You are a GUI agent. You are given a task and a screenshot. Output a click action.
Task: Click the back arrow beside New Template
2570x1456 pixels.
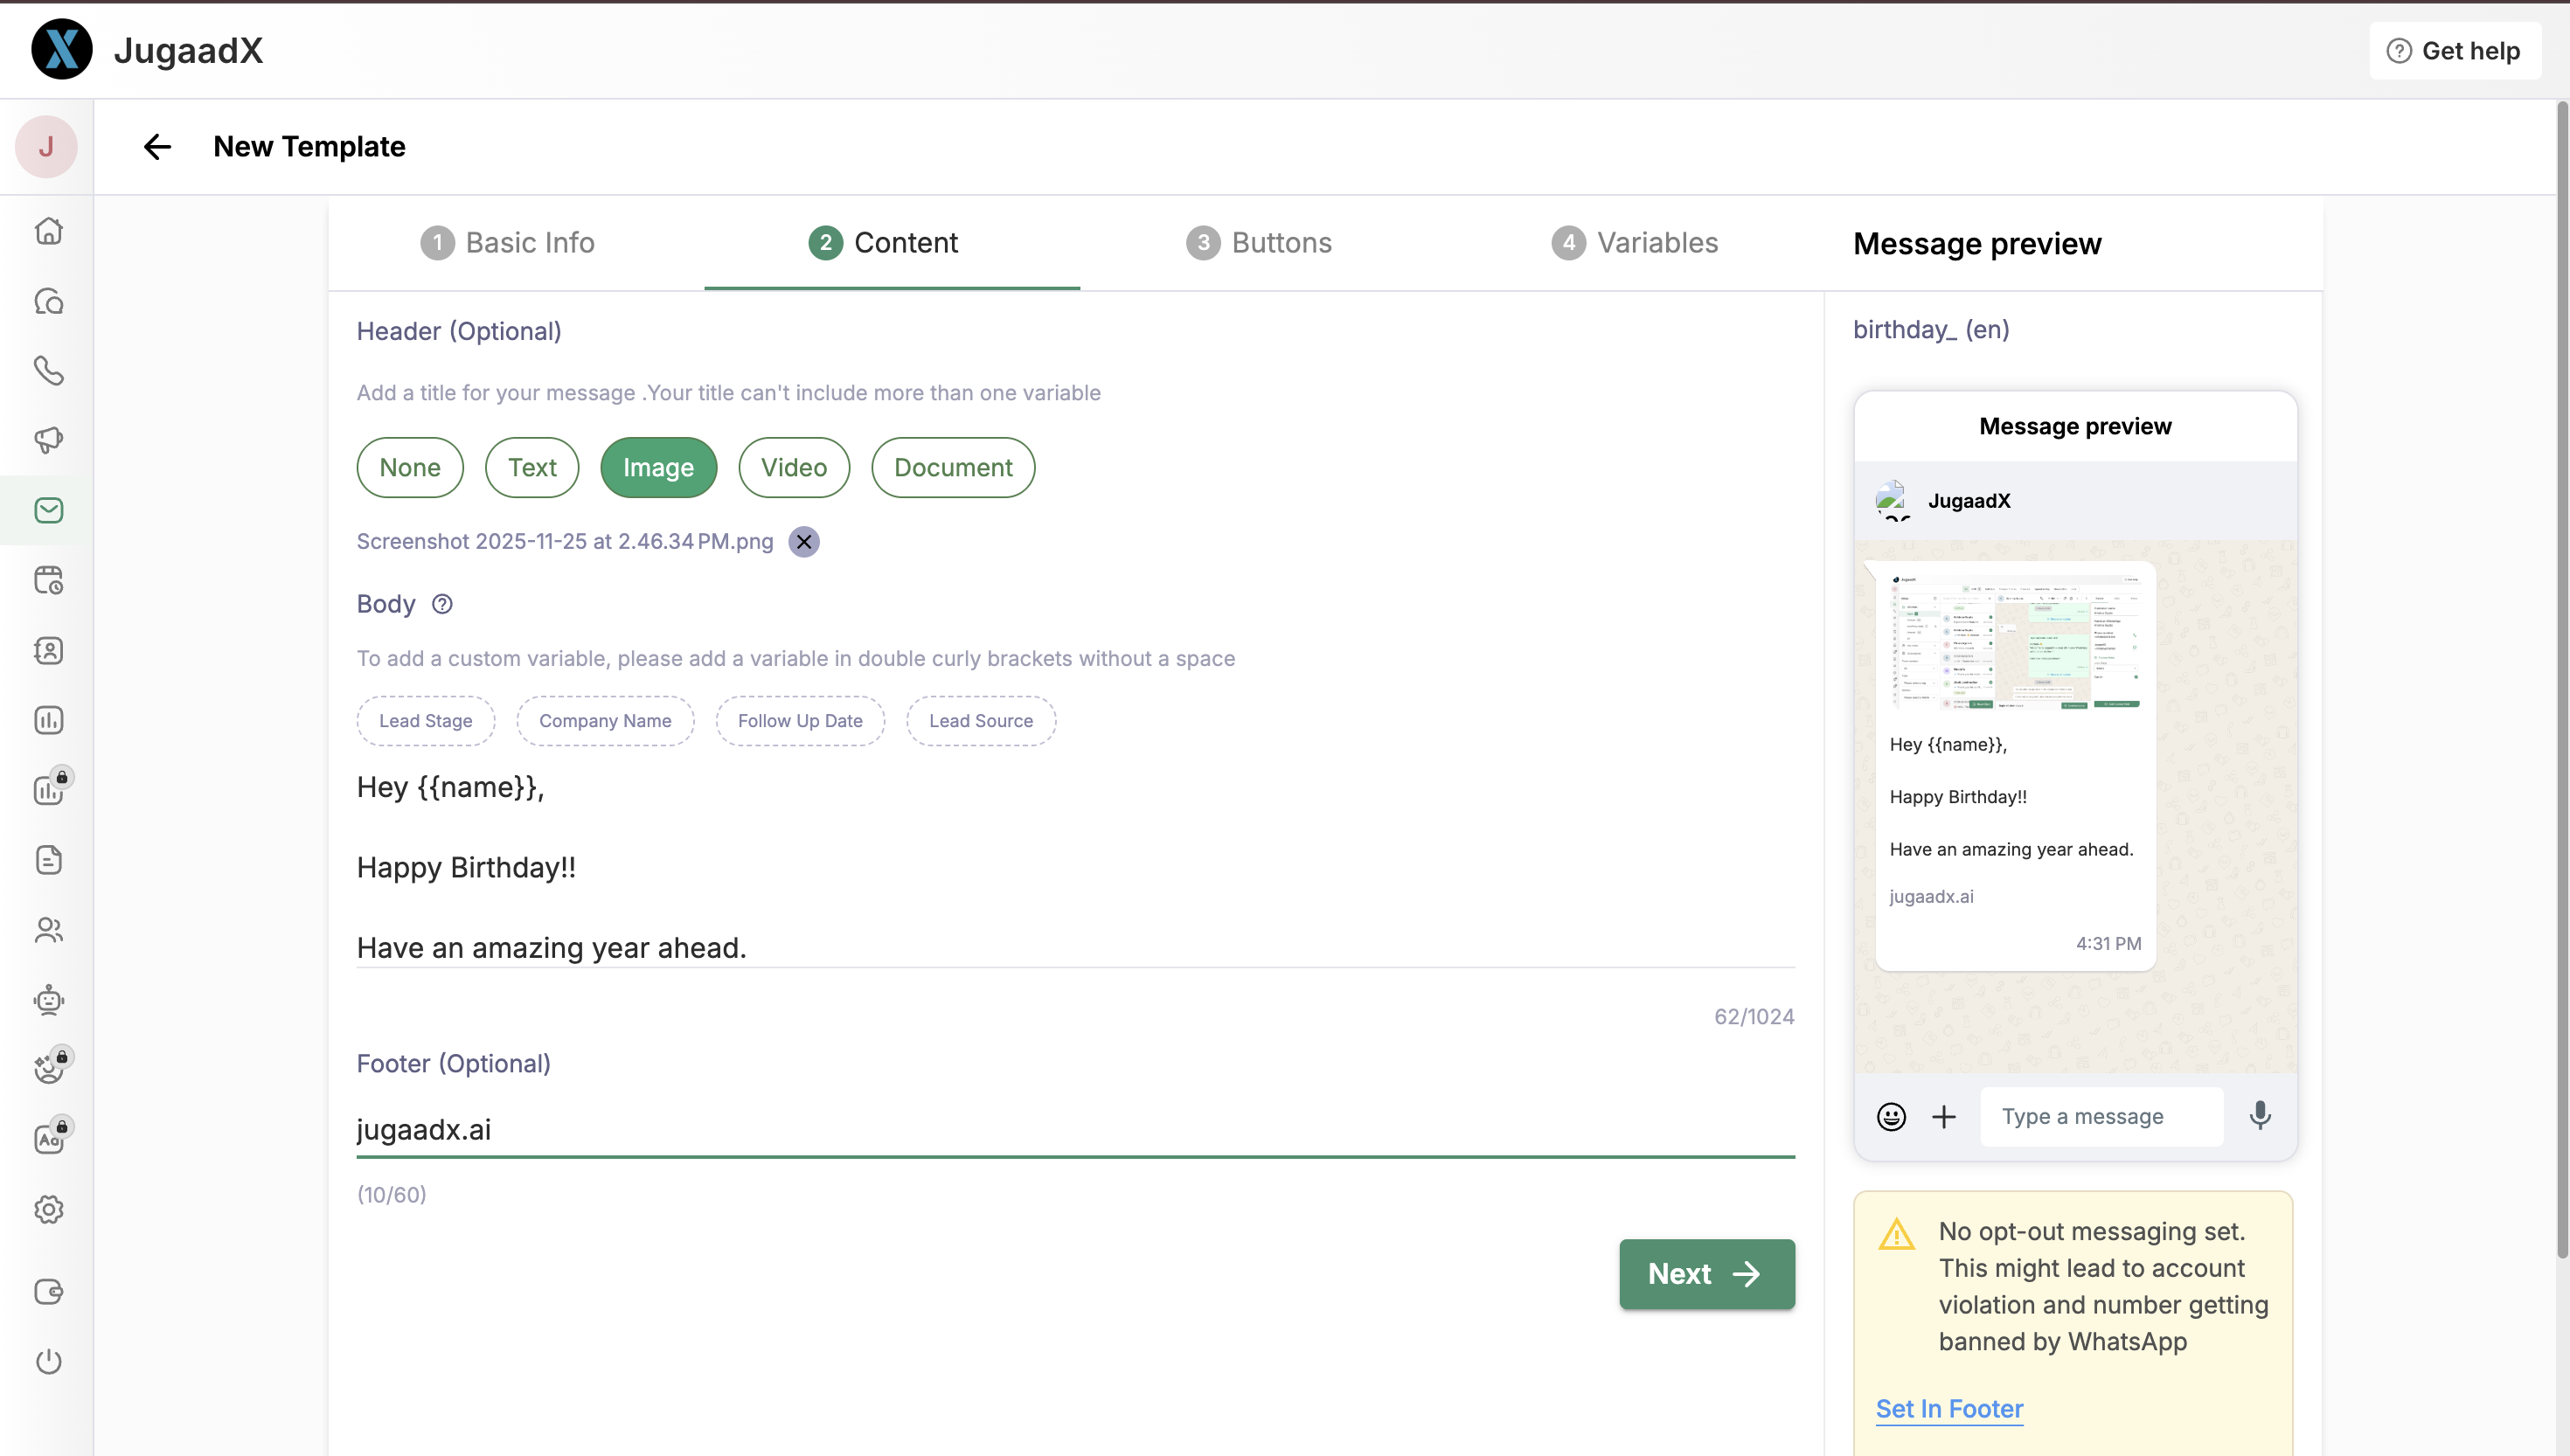pos(157,147)
